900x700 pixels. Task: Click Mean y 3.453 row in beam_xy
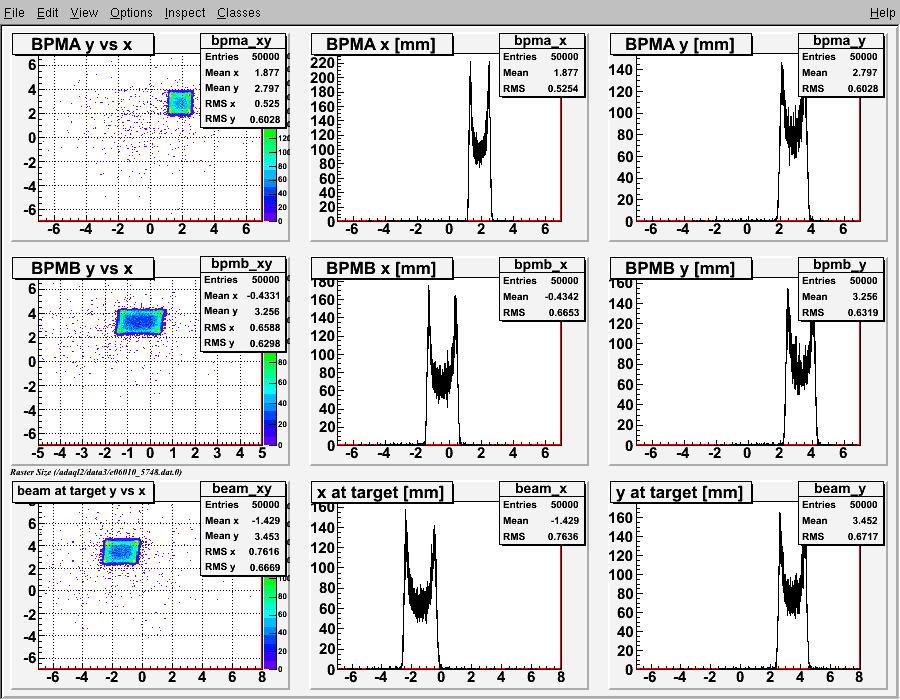(x=242, y=536)
